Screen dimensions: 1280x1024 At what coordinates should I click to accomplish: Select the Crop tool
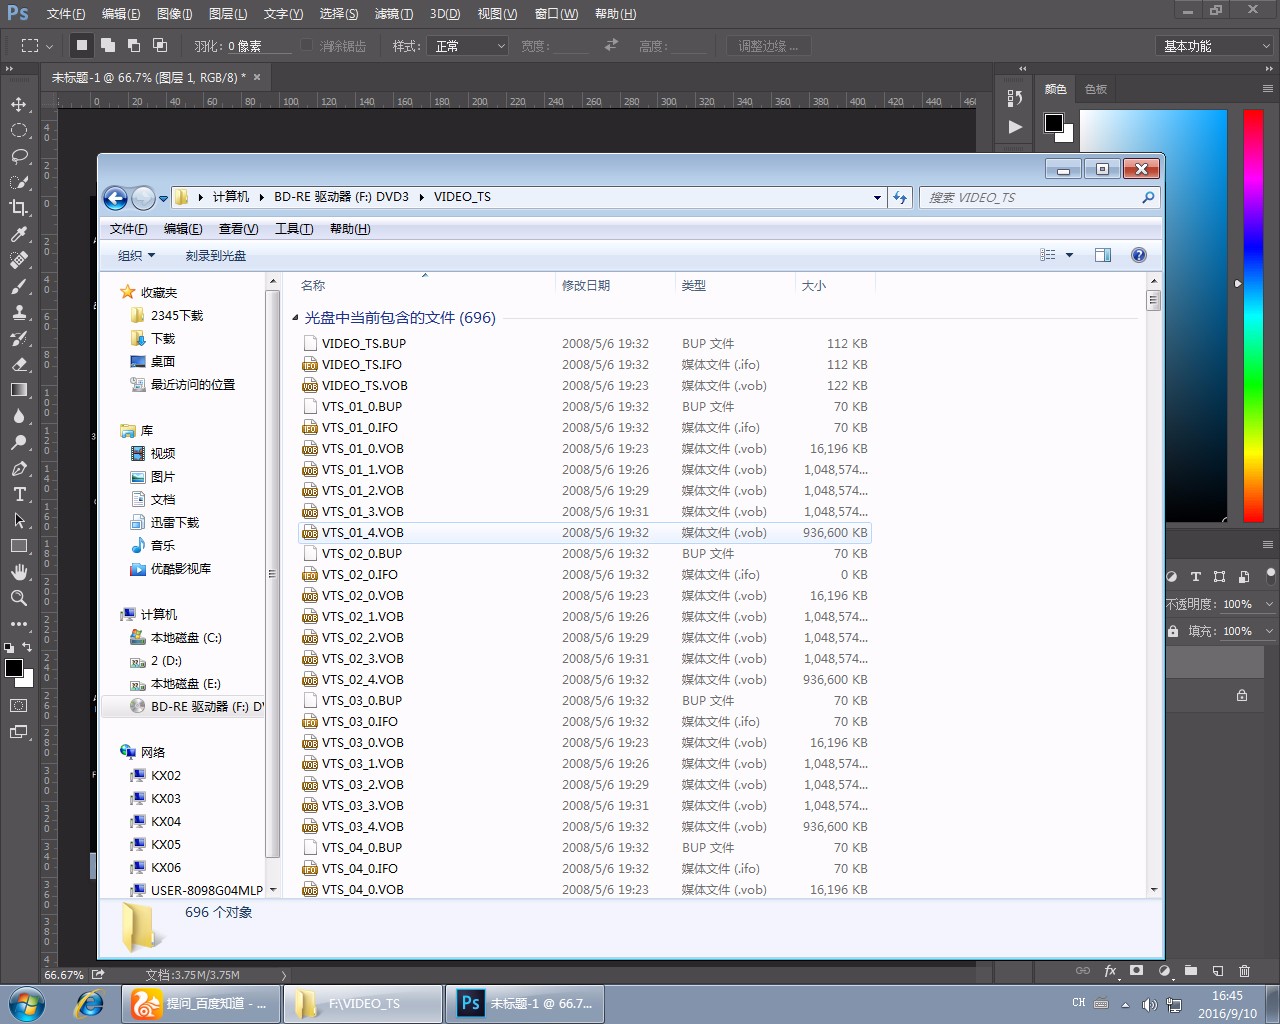(x=19, y=208)
